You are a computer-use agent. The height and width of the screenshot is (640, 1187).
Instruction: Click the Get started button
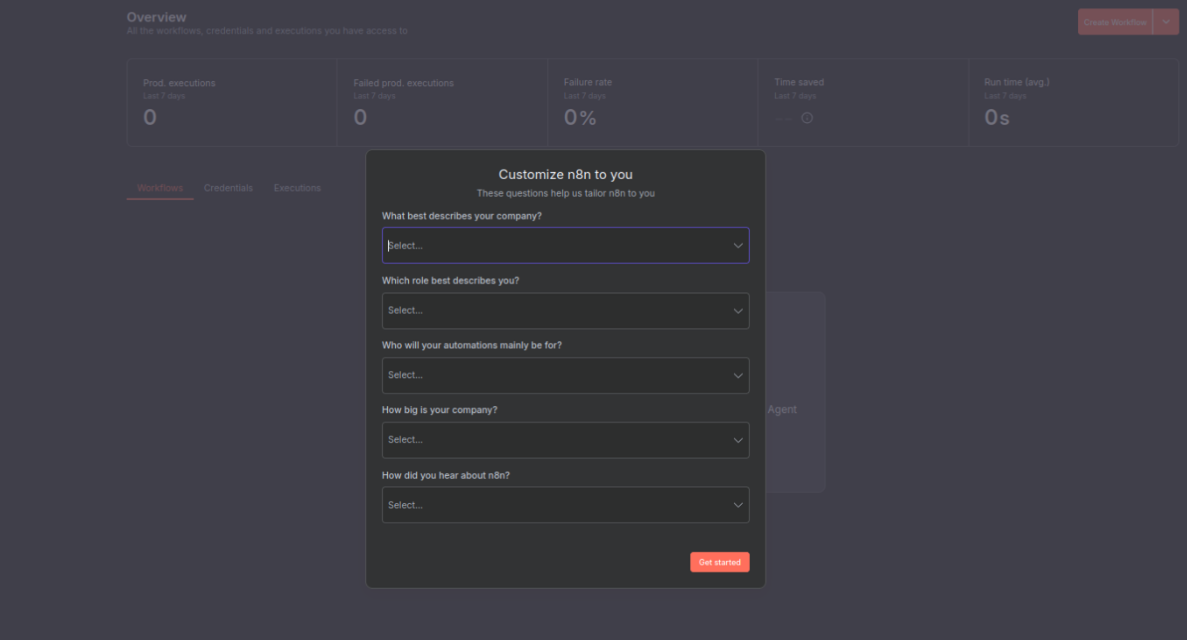pos(720,562)
